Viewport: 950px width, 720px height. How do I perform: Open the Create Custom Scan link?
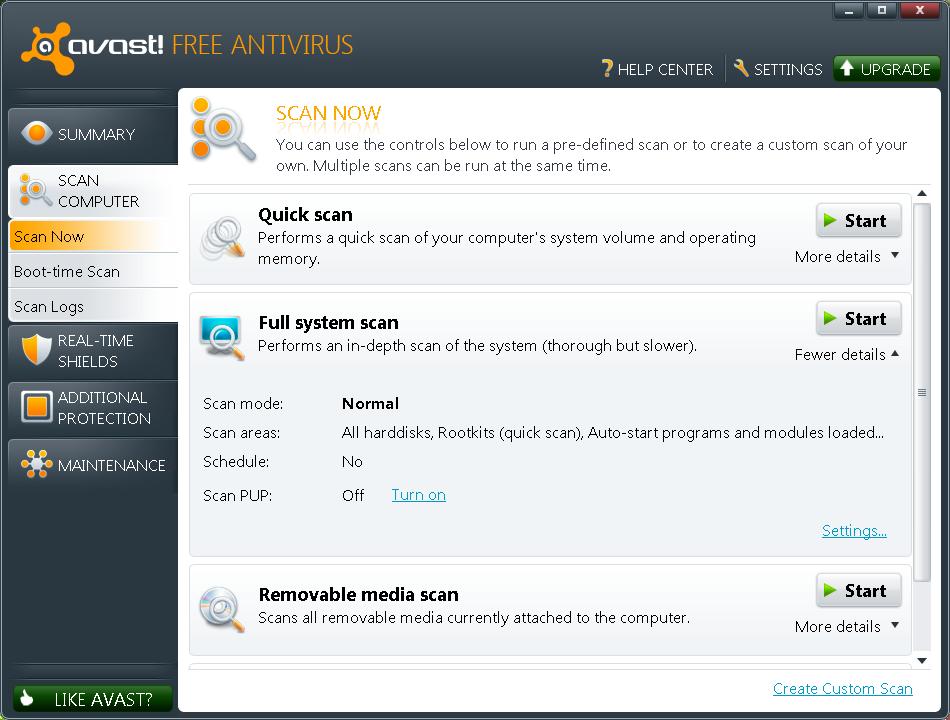point(842,688)
